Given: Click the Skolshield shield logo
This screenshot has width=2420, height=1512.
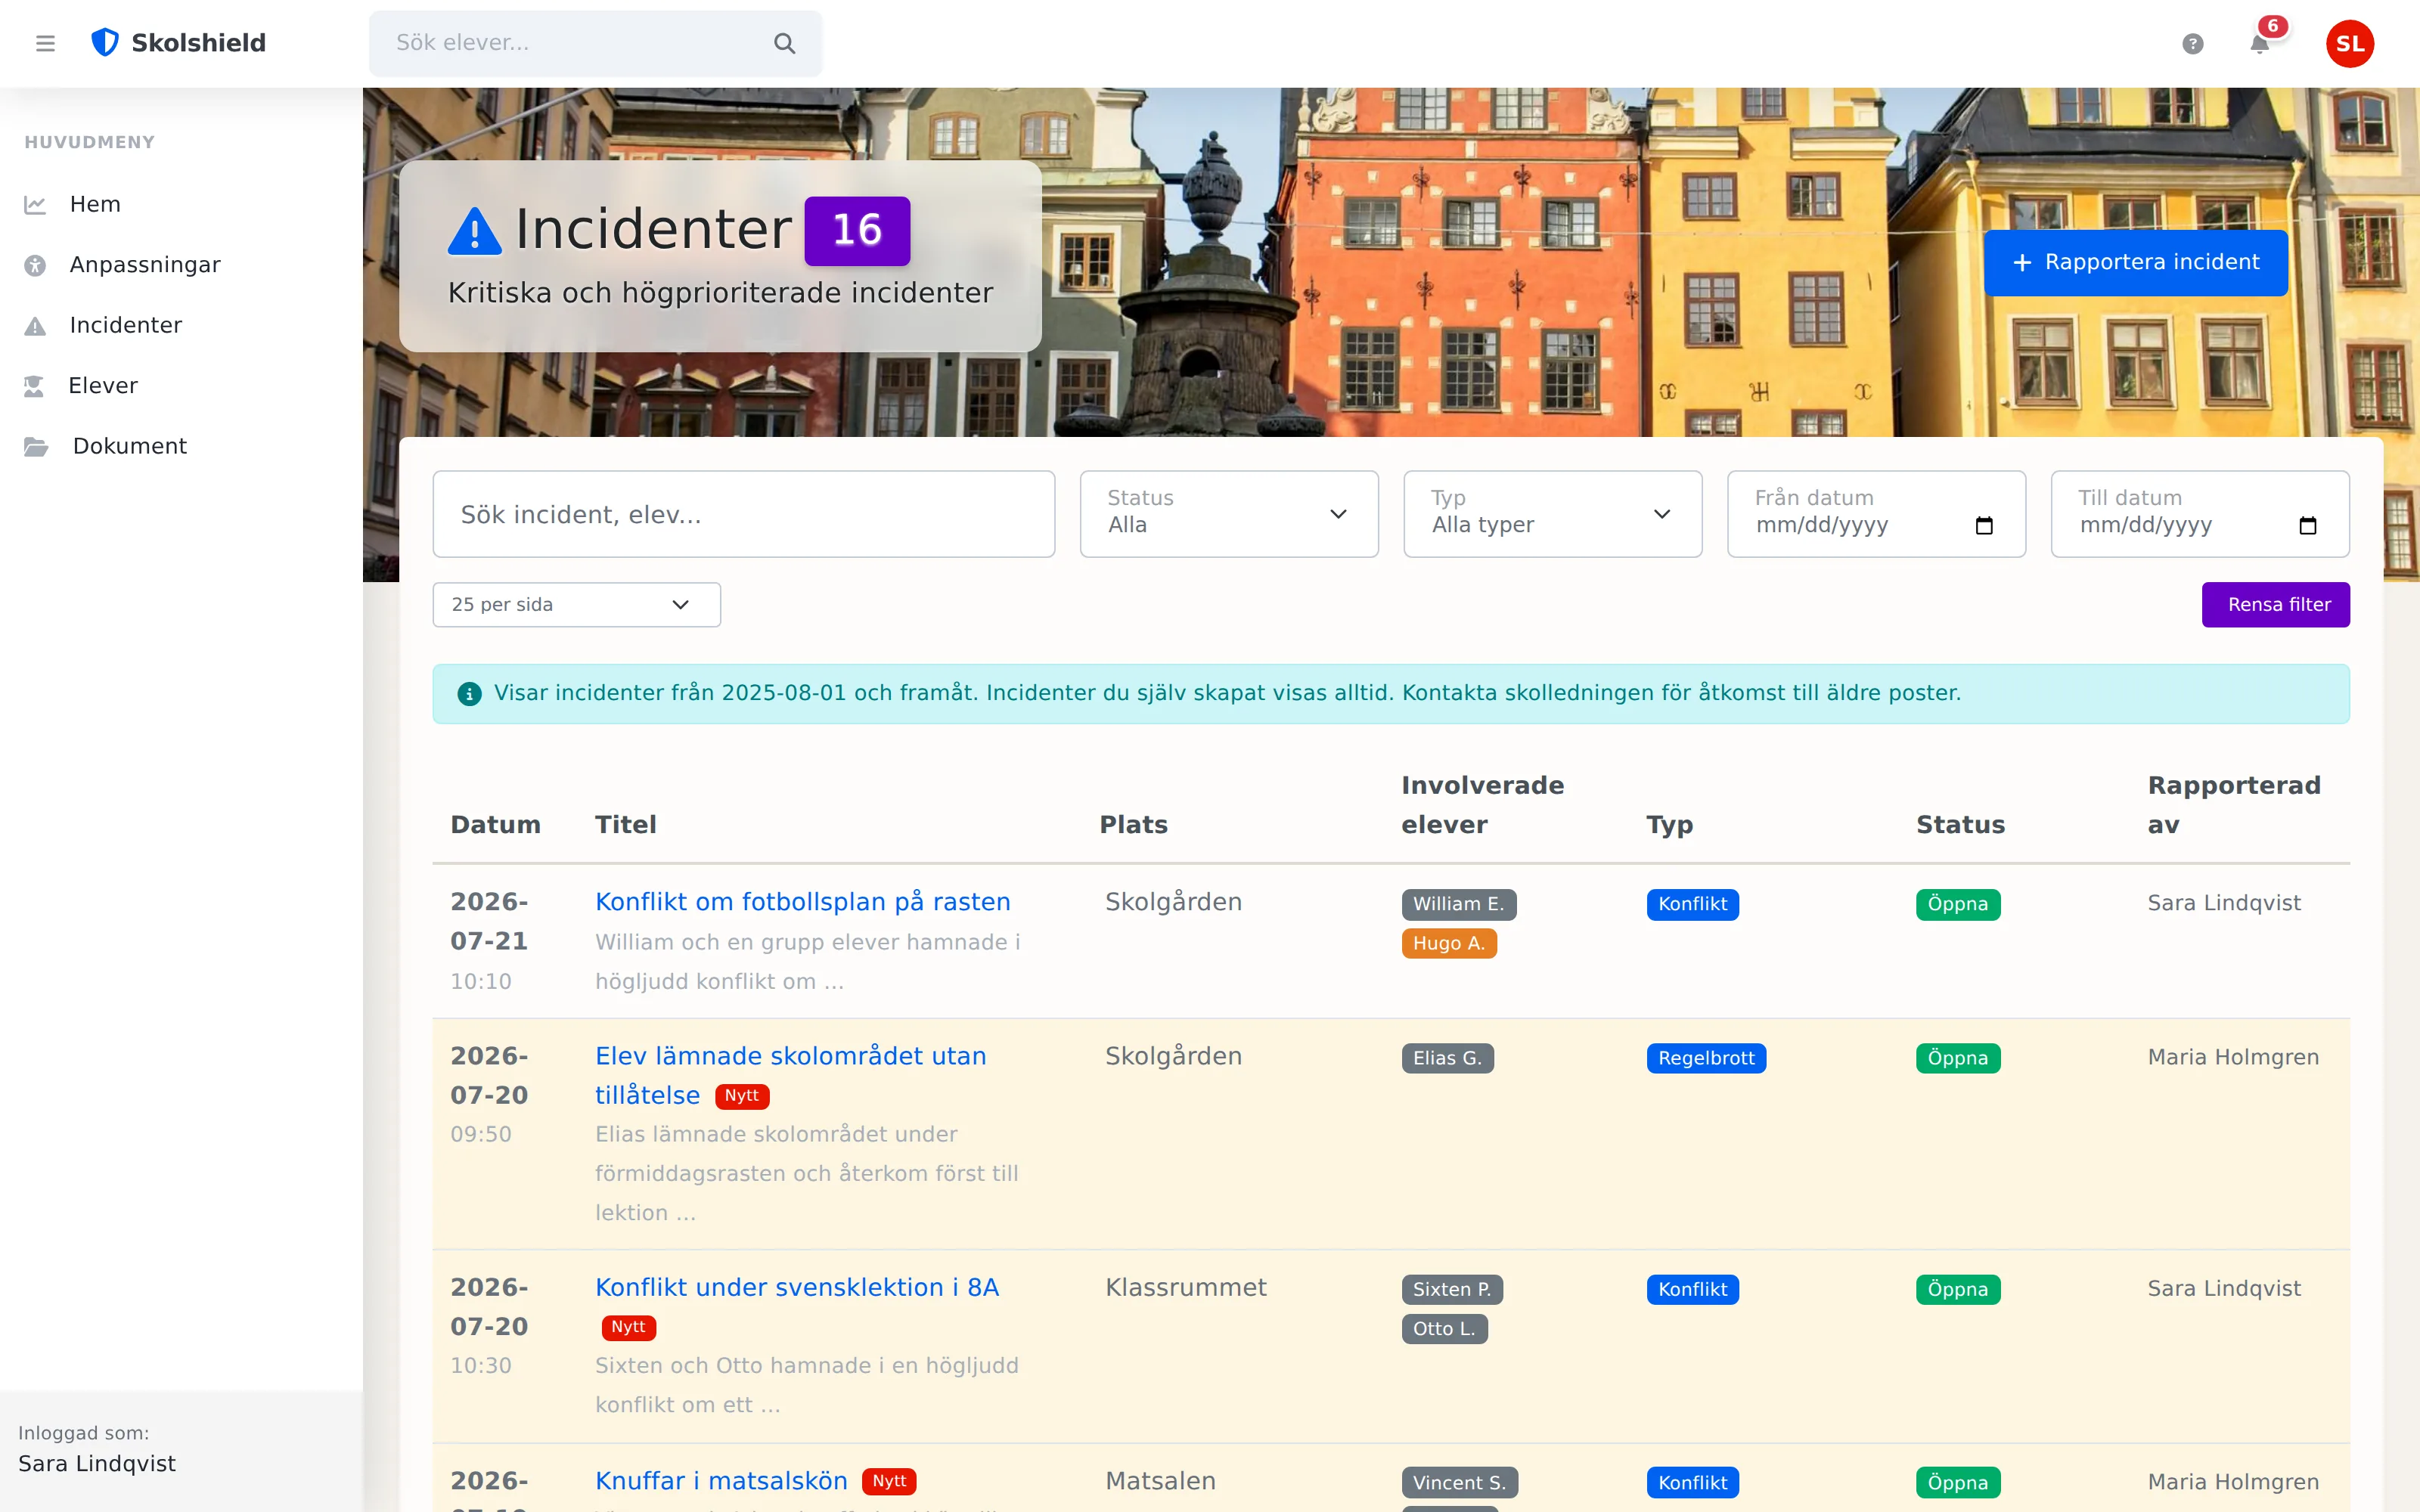Looking at the screenshot, I should [x=105, y=43].
